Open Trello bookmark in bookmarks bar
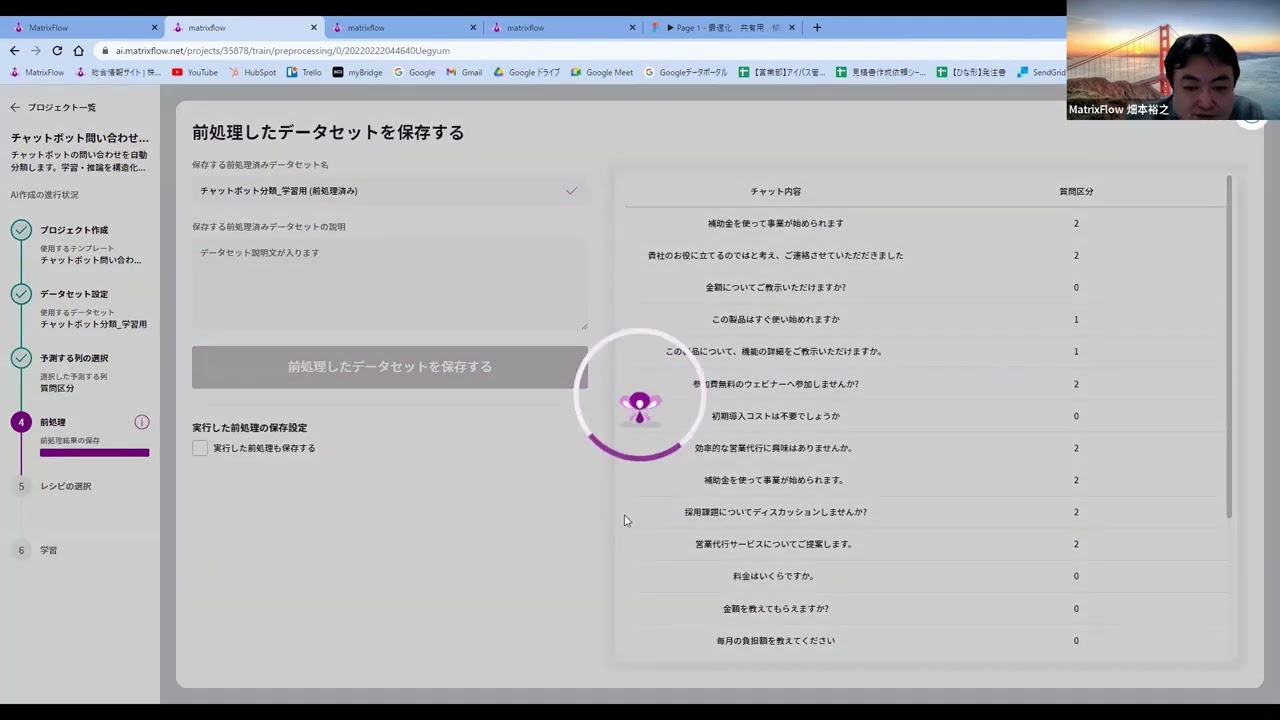This screenshot has height=720, width=1280. 304,72
